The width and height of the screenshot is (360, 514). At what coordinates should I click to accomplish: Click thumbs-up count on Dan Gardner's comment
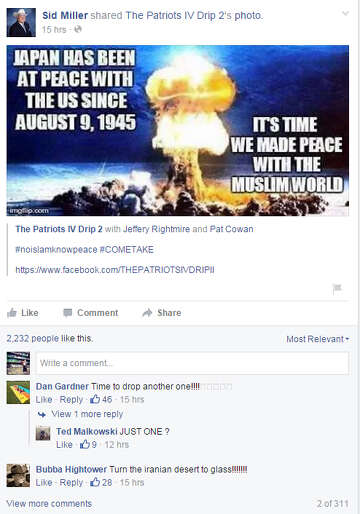(x=101, y=399)
